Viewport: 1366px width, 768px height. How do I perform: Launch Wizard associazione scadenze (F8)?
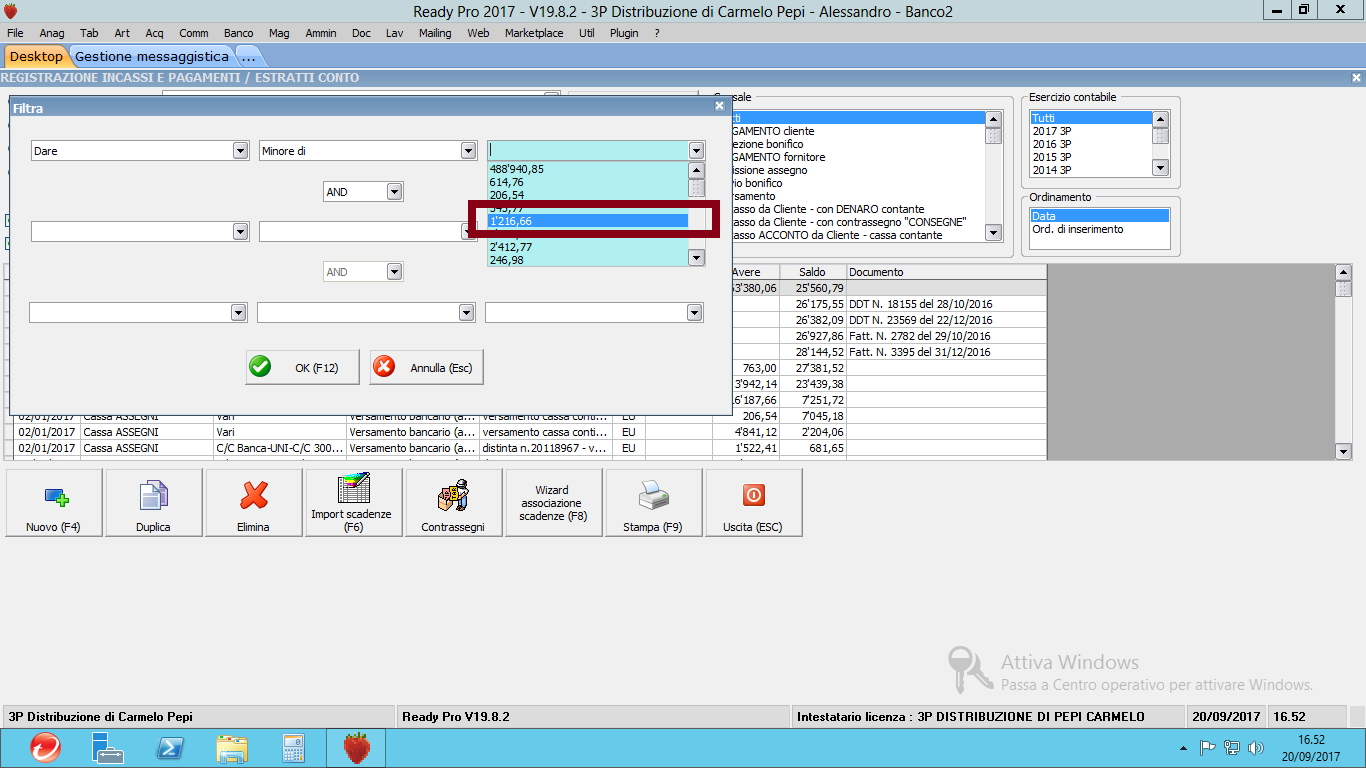pyautogui.click(x=554, y=503)
